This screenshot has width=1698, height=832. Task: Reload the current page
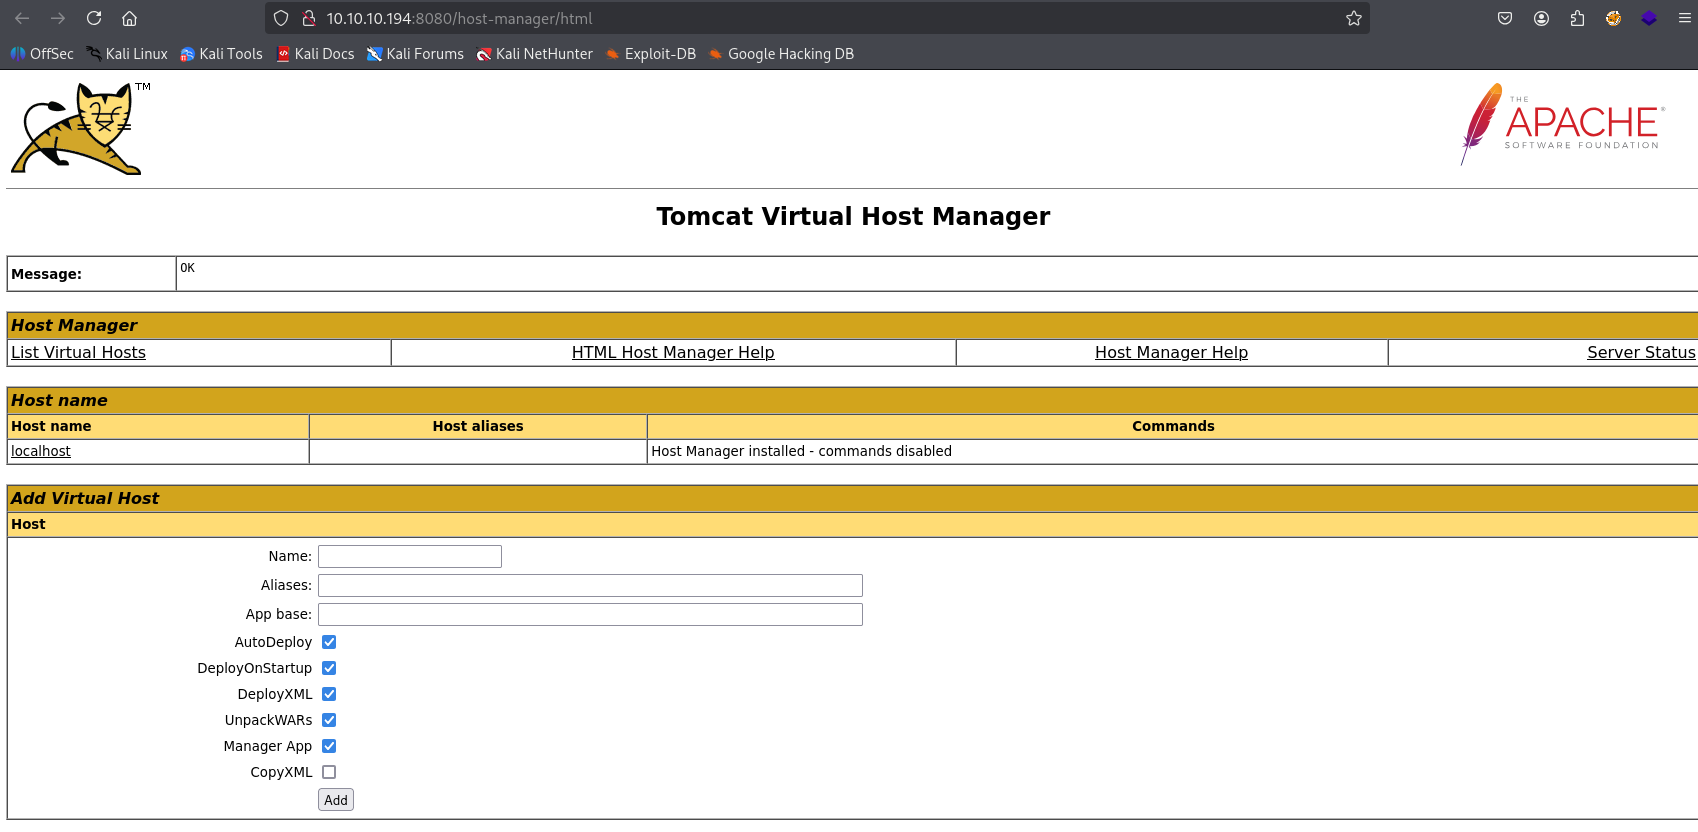[94, 18]
